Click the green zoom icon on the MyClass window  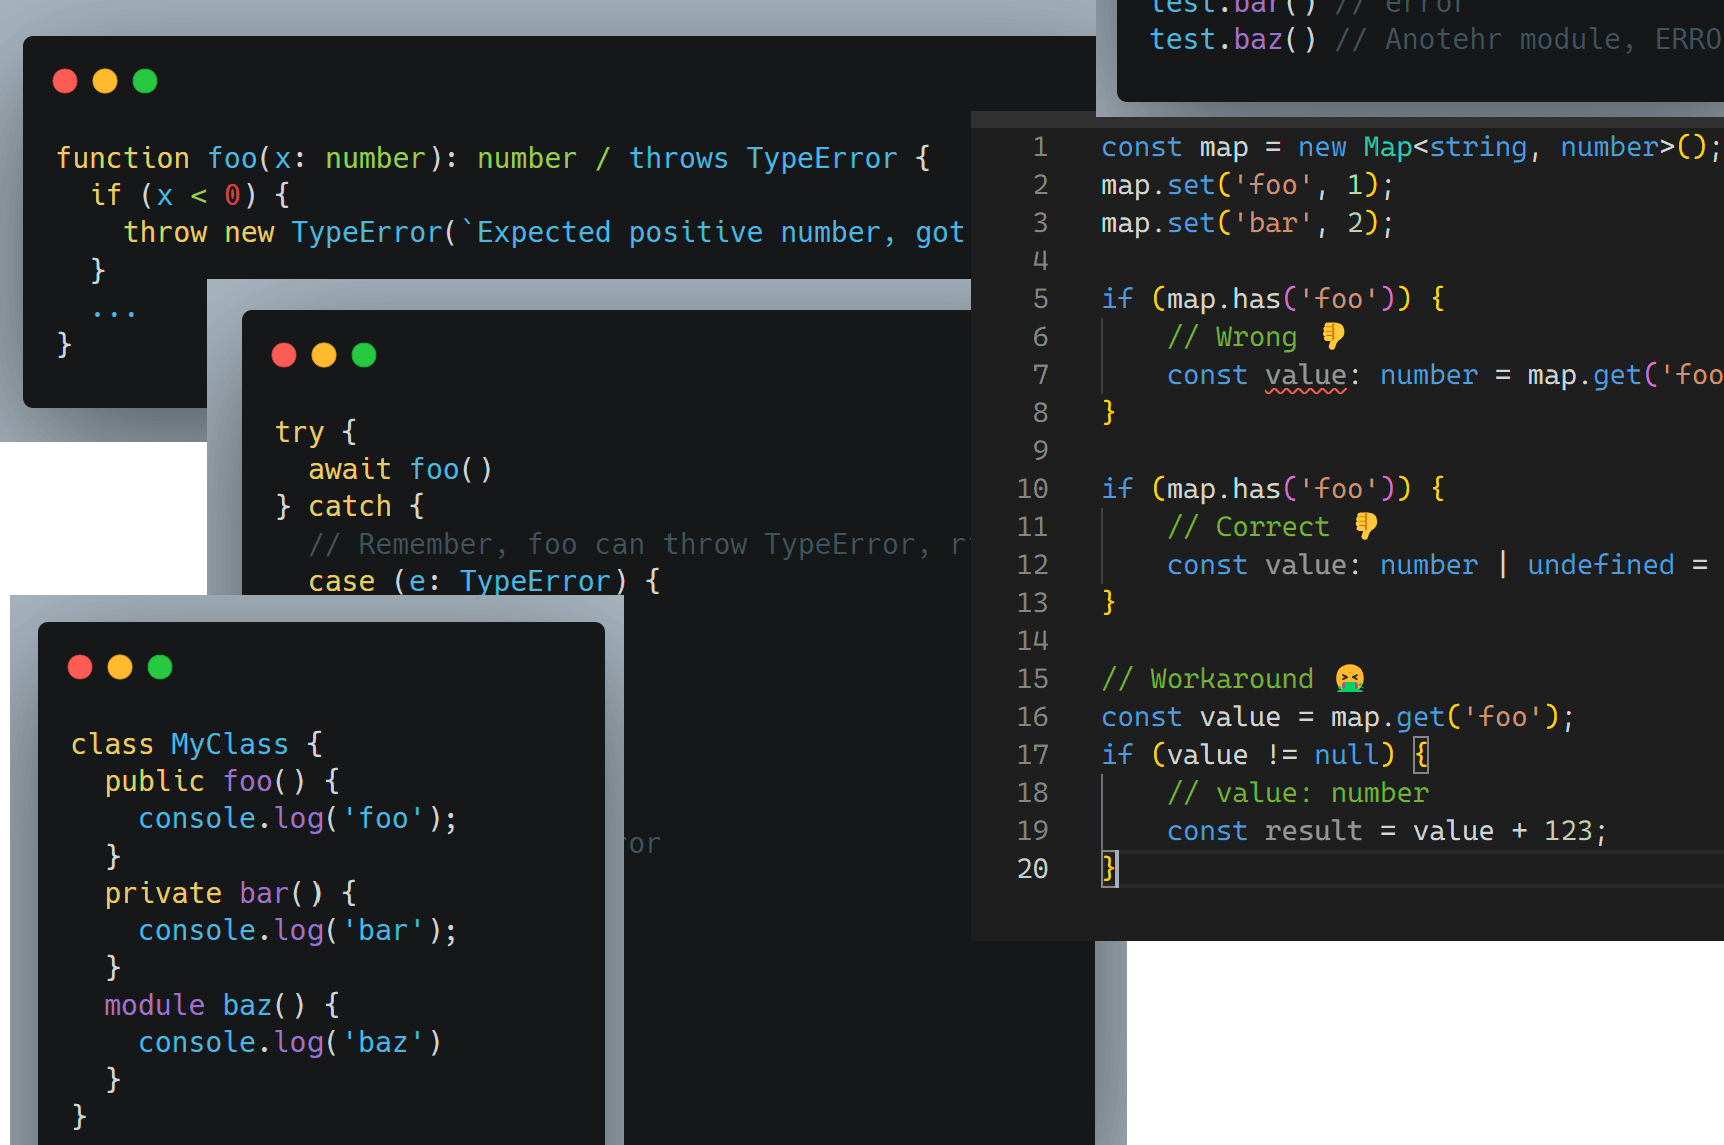(159, 666)
